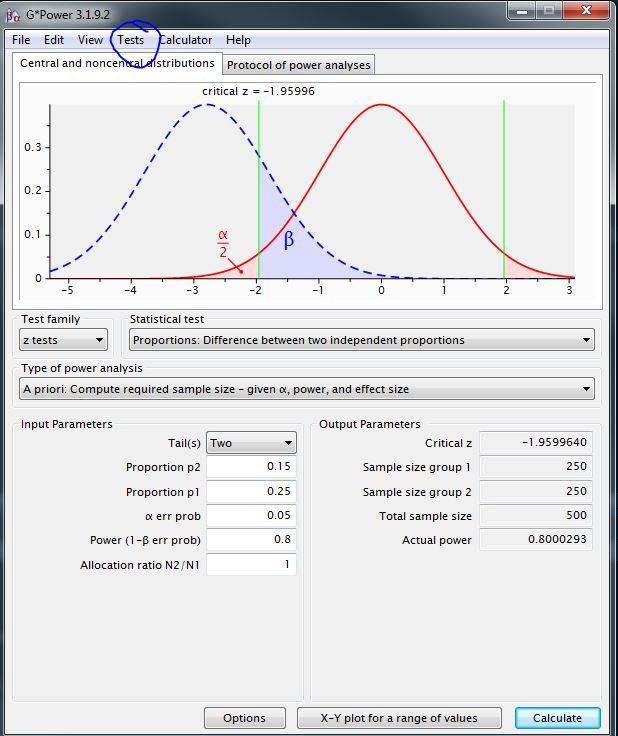The width and height of the screenshot is (618, 736).
Task: Expand the Type of power analysis dropdown
Action: point(307,389)
